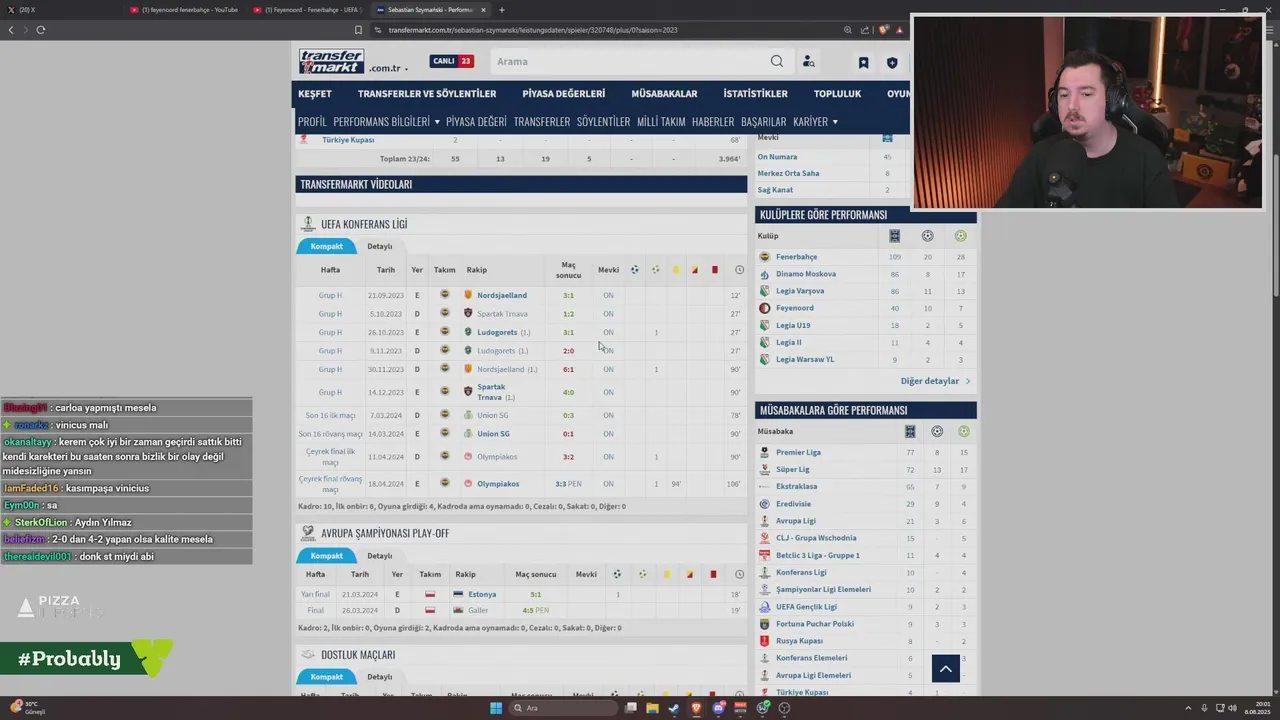This screenshot has height=720, width=1280.
Task: Open the Türkiye Kupası link in top table
Action: coord(348,140)
